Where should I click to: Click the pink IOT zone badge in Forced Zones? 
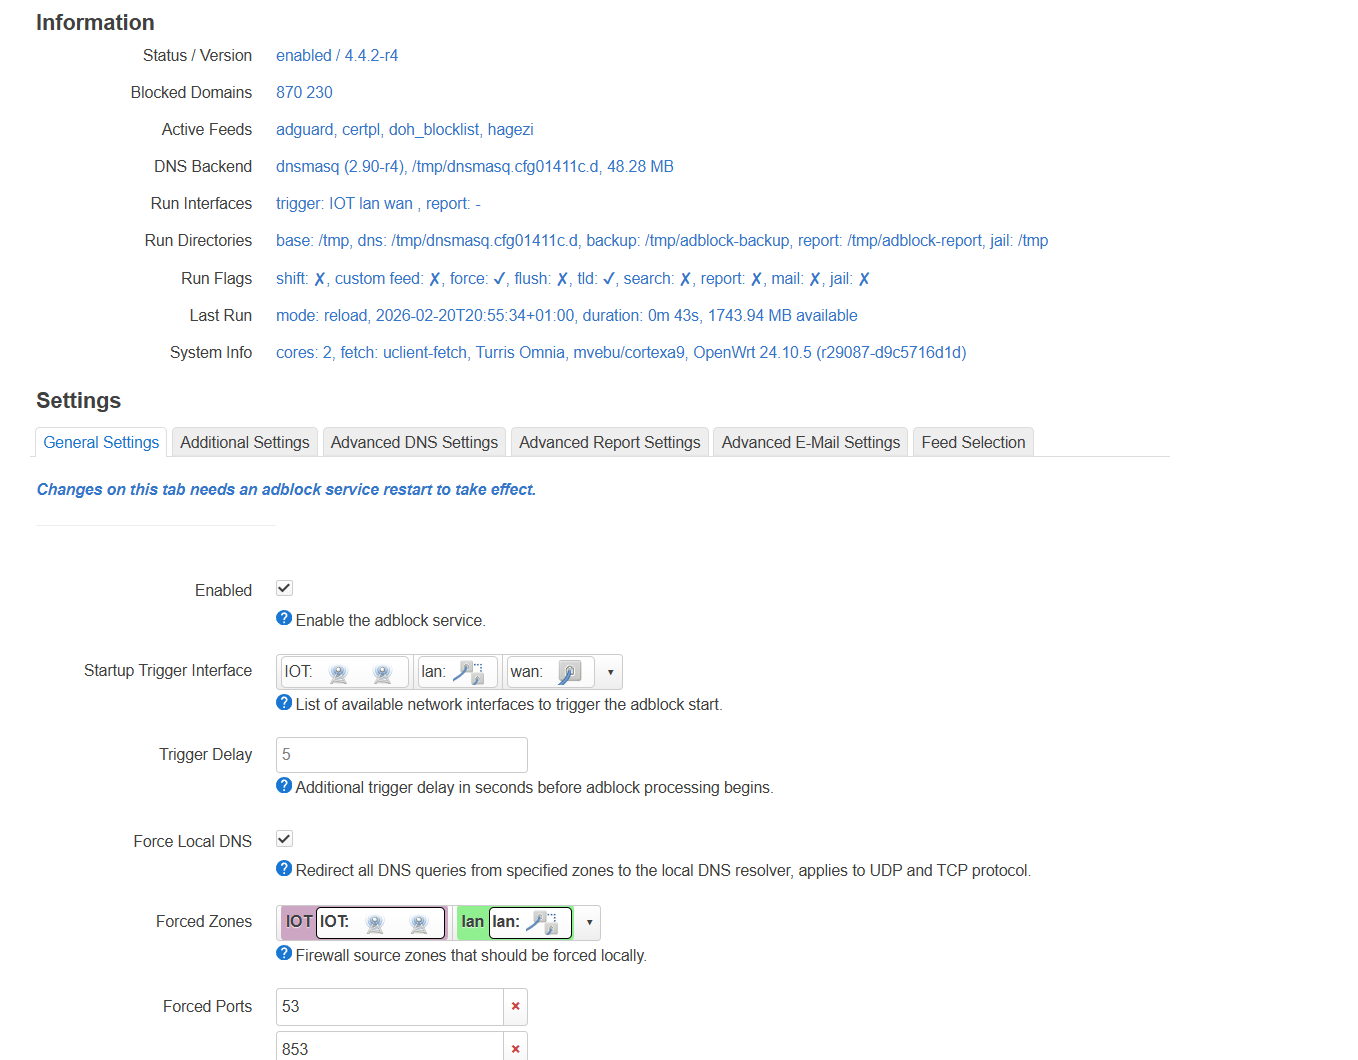tap(299, 922)
